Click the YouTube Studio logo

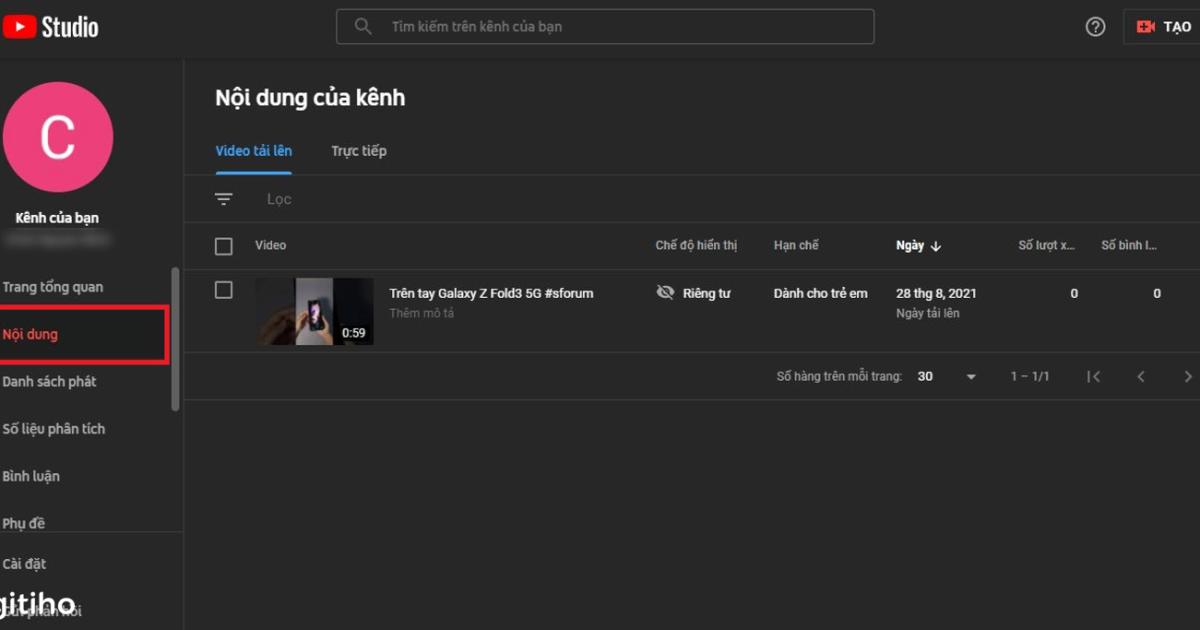point(50,26)
